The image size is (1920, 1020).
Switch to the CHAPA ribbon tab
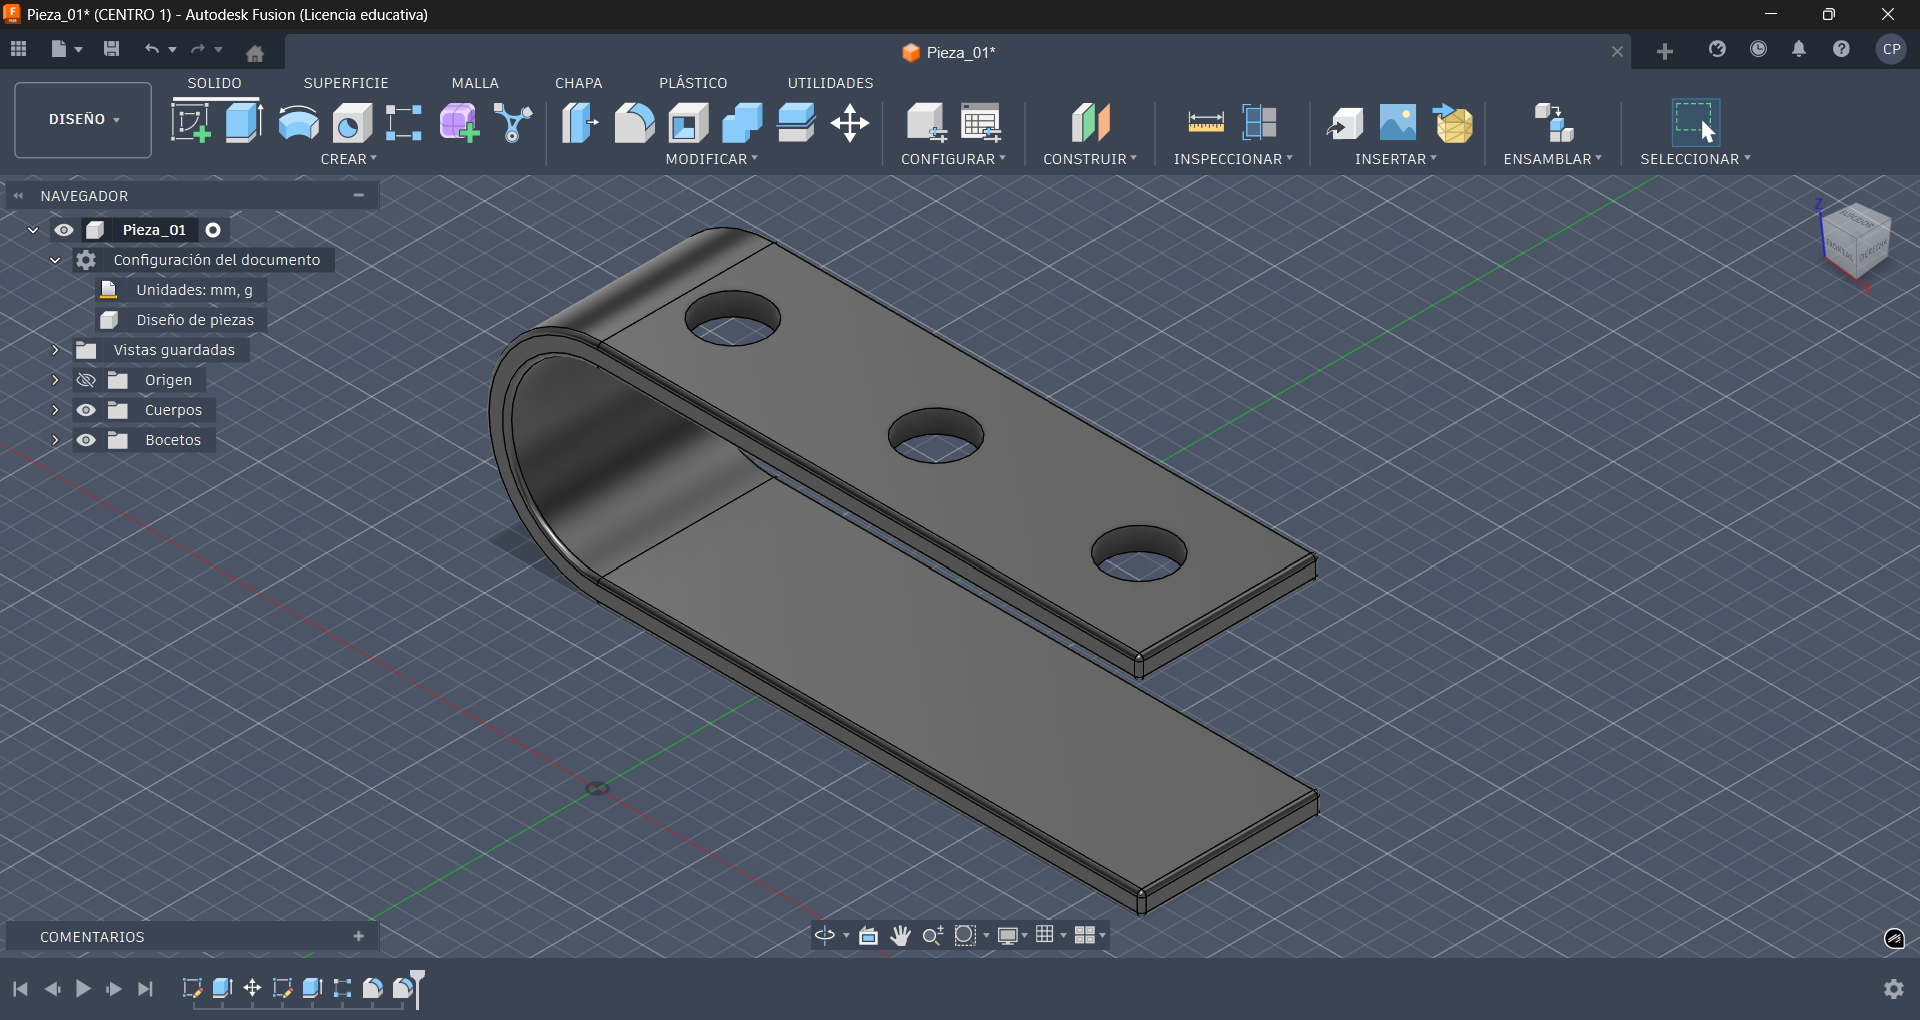click(x=578, y=83)
